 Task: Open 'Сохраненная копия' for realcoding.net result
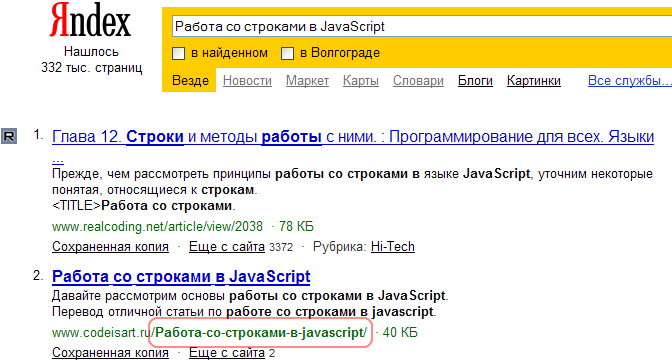tap(110, 247)
